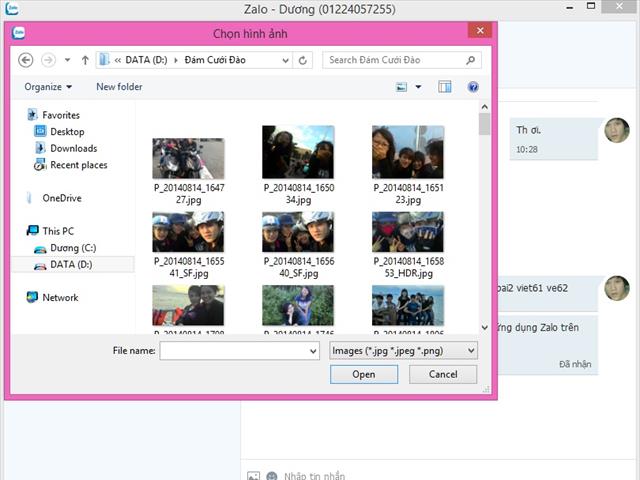
Task: Show the preview pane
Action: point(444,87)
